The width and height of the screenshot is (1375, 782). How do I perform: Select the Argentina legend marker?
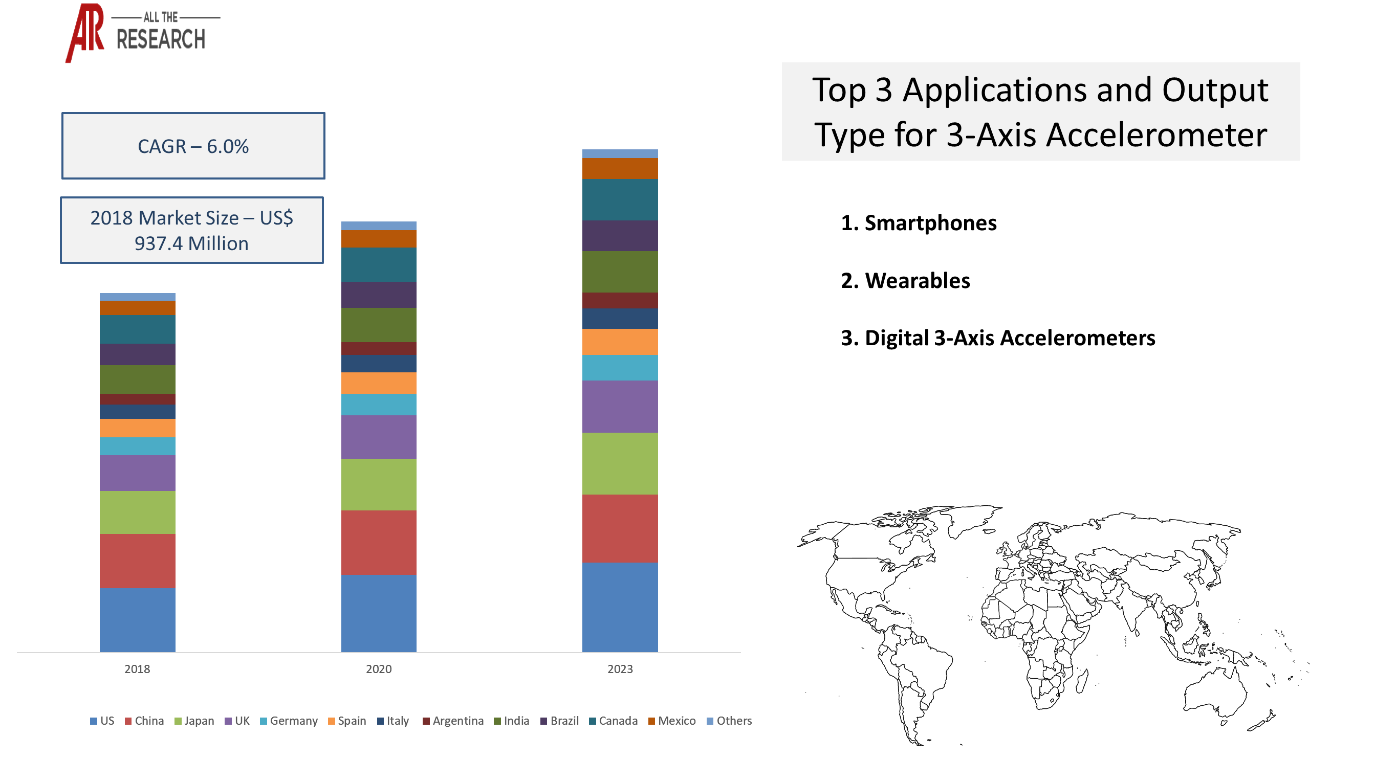pyautogui.click(x=425, y=720)
